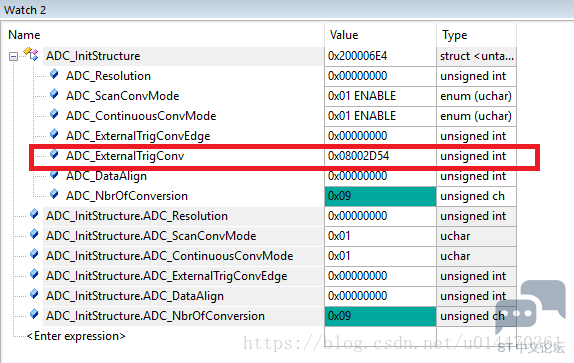
Task: Click the ADC_InitStructure struct icon
Action: tap(31, 54)
